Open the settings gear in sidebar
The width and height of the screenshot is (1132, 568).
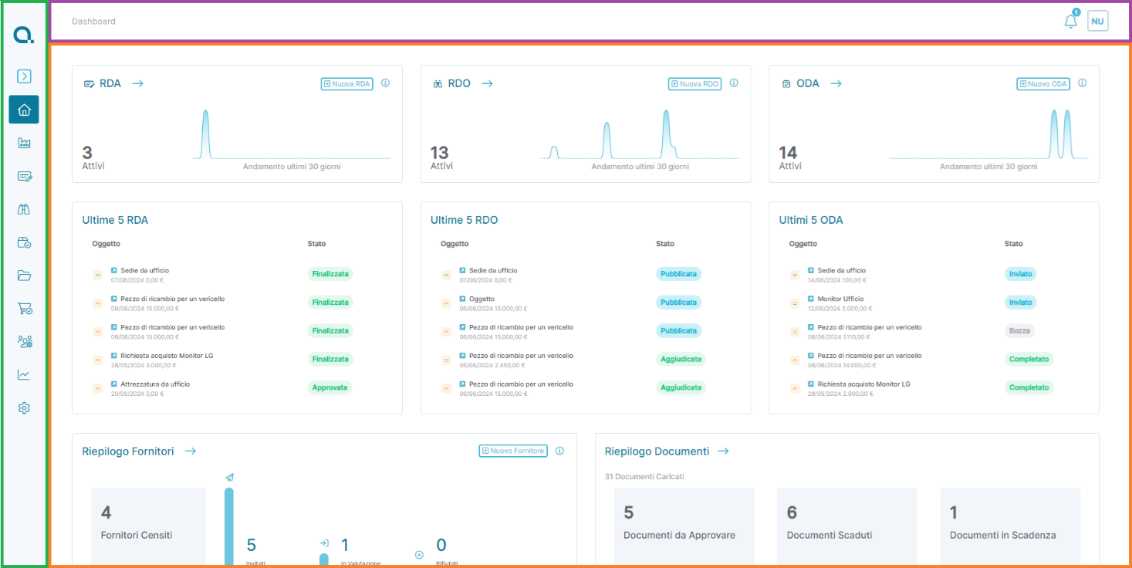[24, 408]
